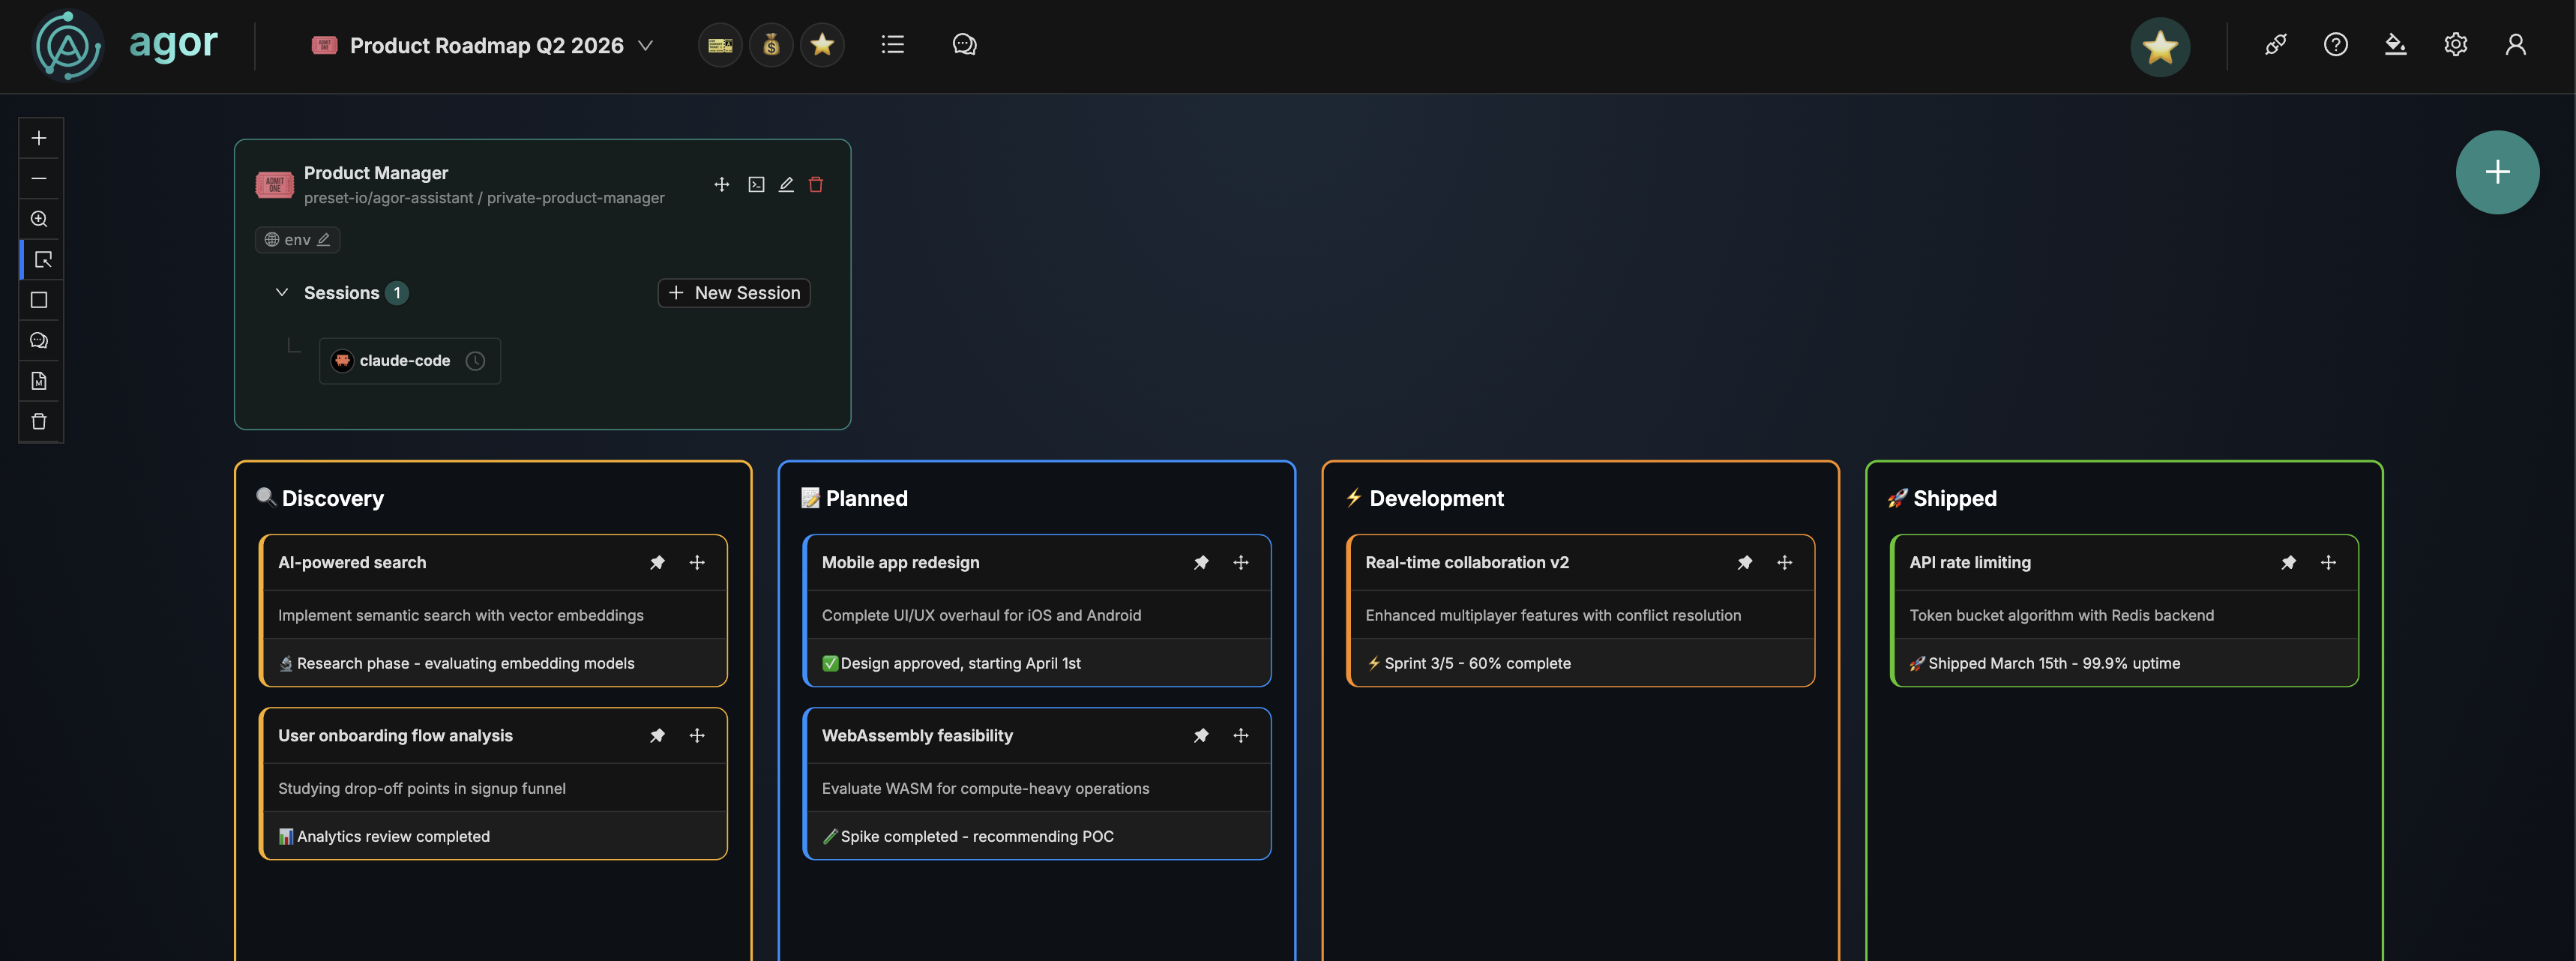
Task: Open history clock on claude-code session
Action: pos(475,361)
